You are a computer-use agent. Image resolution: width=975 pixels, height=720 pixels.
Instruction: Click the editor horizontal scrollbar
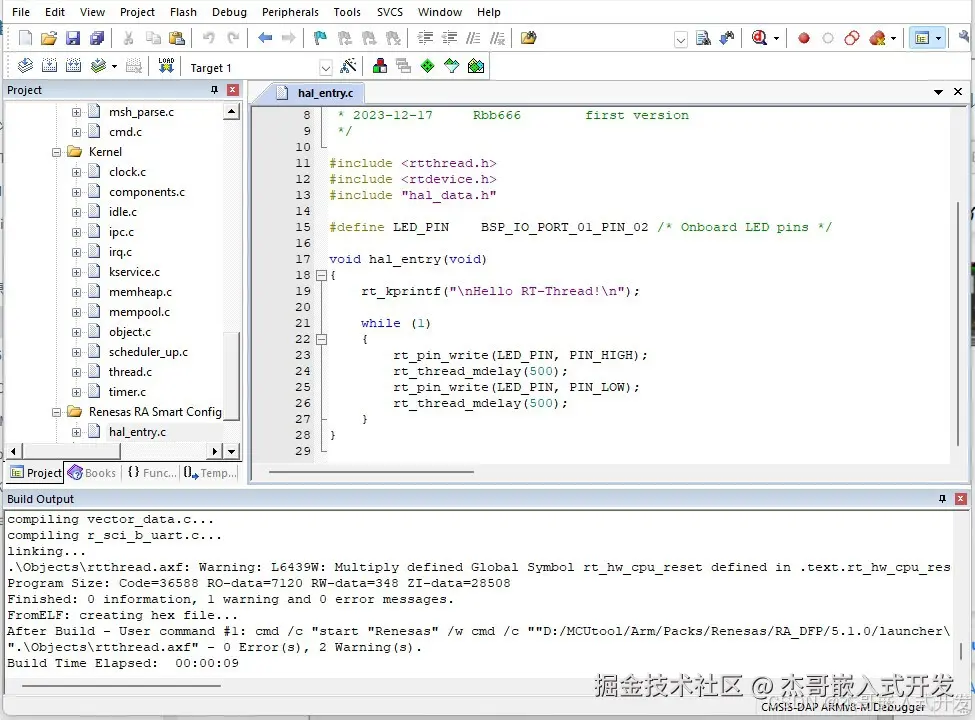tap(371, 472)
